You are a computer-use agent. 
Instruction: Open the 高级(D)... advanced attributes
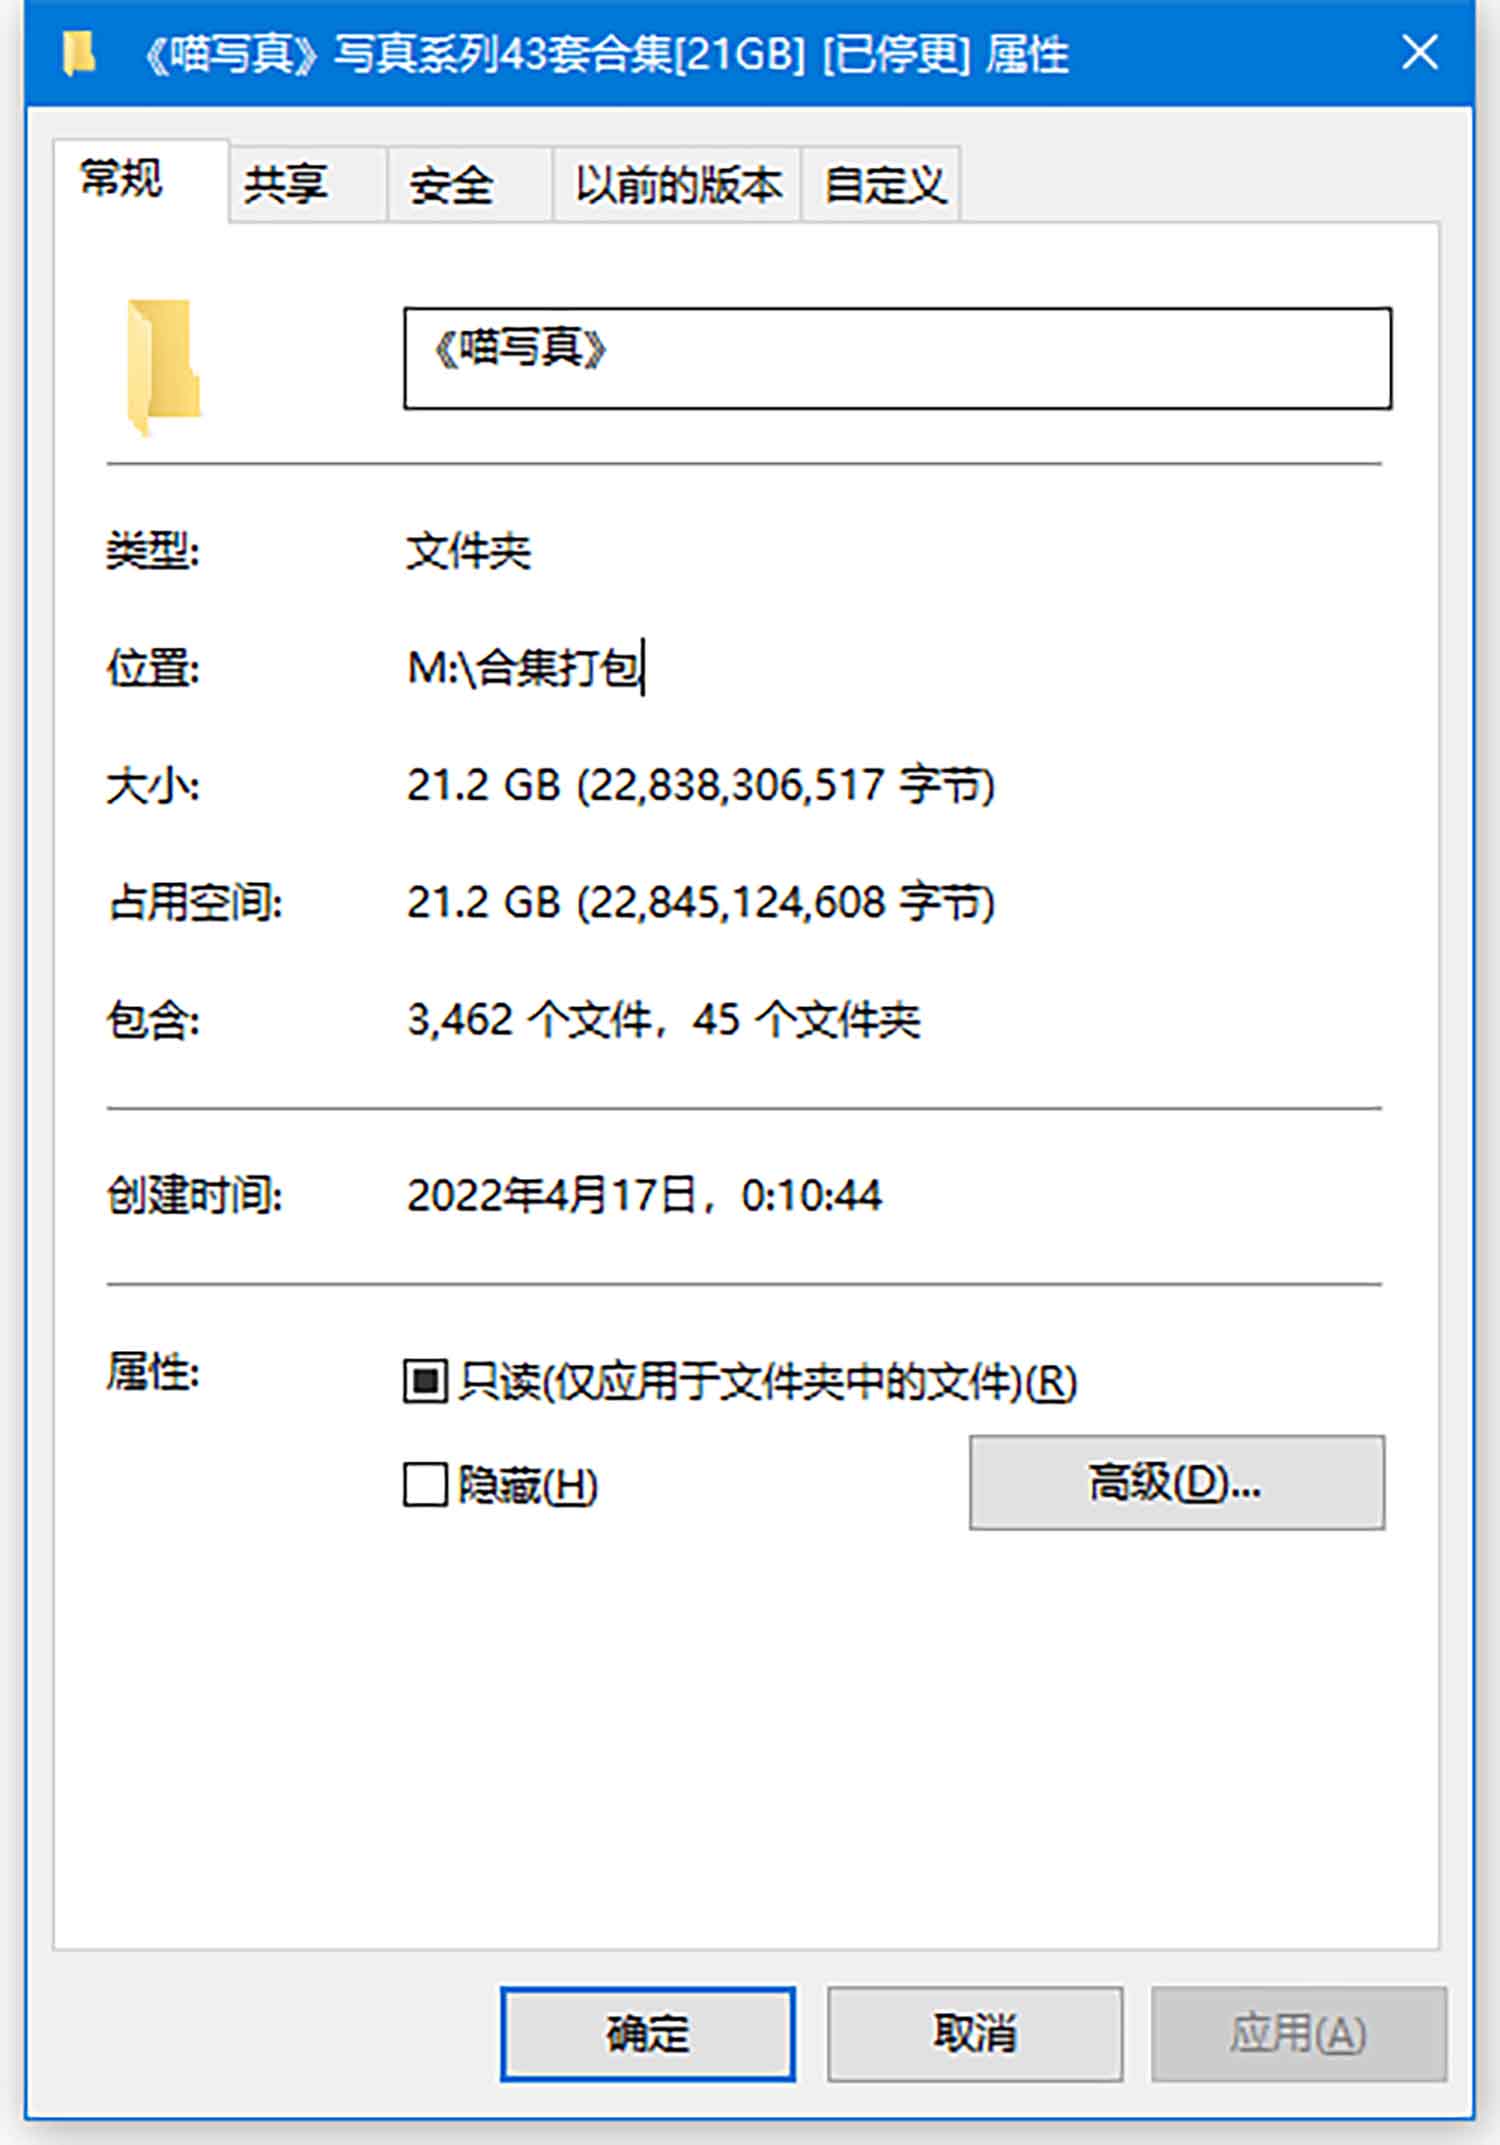1177,1483
